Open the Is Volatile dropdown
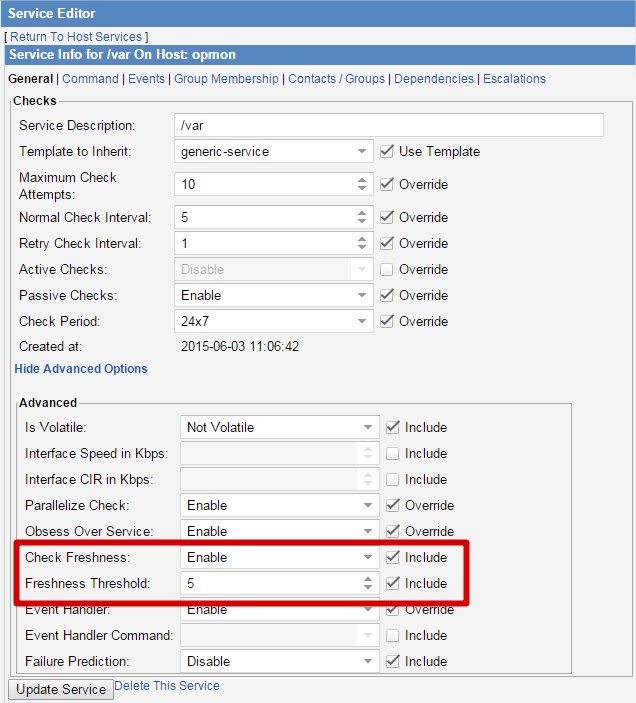 tap(282, 427)
